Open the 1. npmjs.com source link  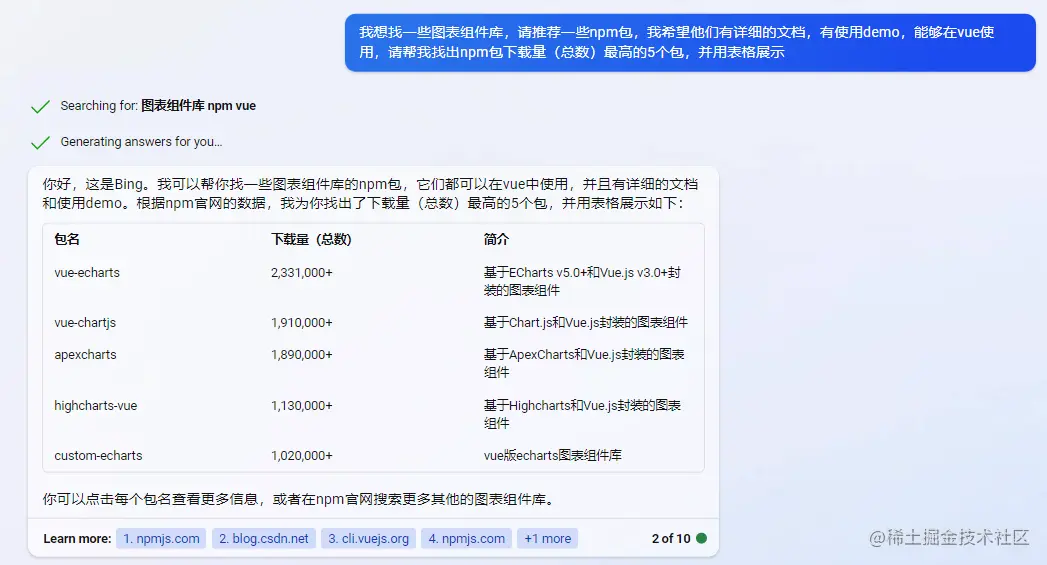(161, 538)
